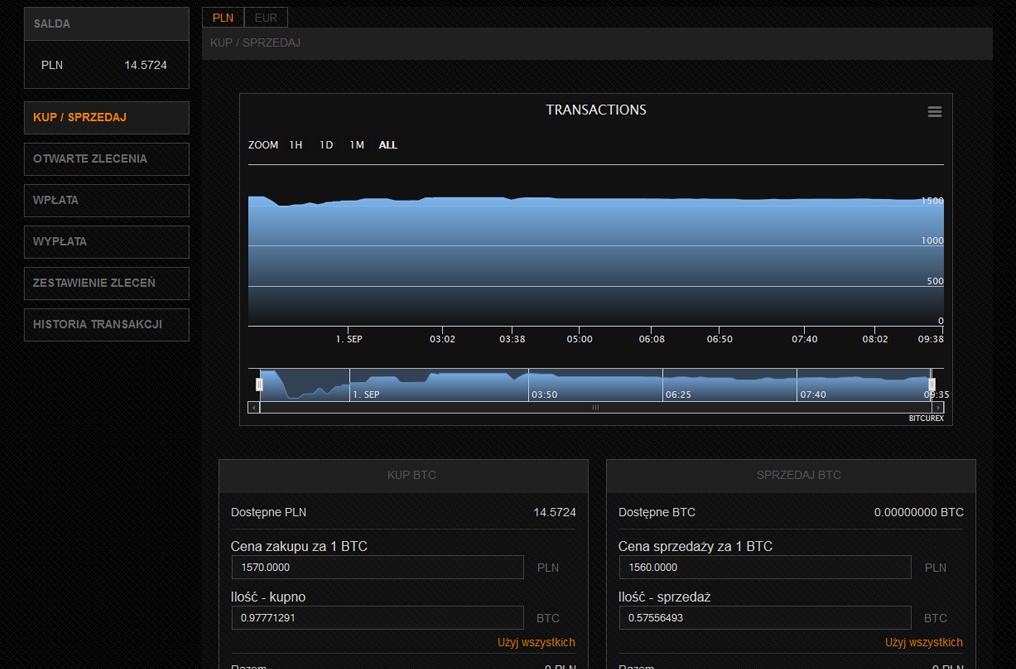
Task: Switch to the EUR currency tab
Action: coord(265,17)
